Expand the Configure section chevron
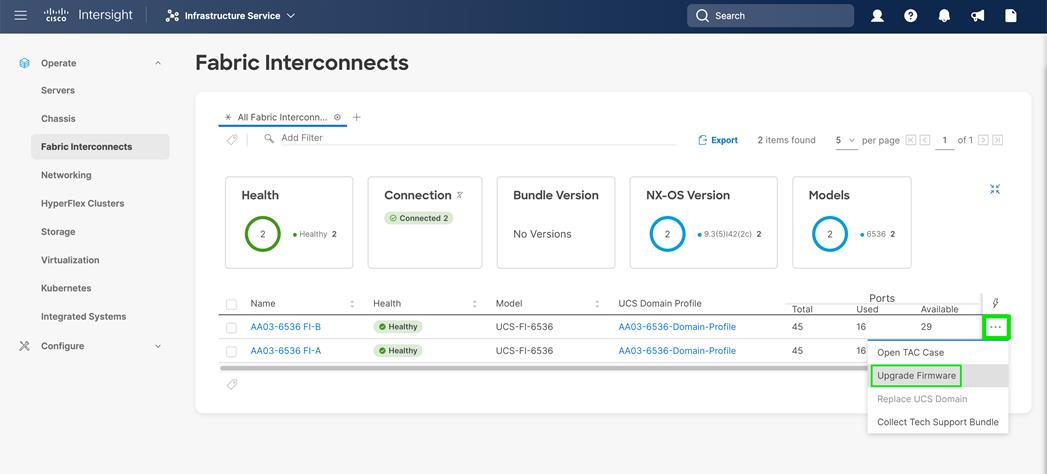Screen dimensions: 1047x474 pyautogui.click(x=158, y=346)
